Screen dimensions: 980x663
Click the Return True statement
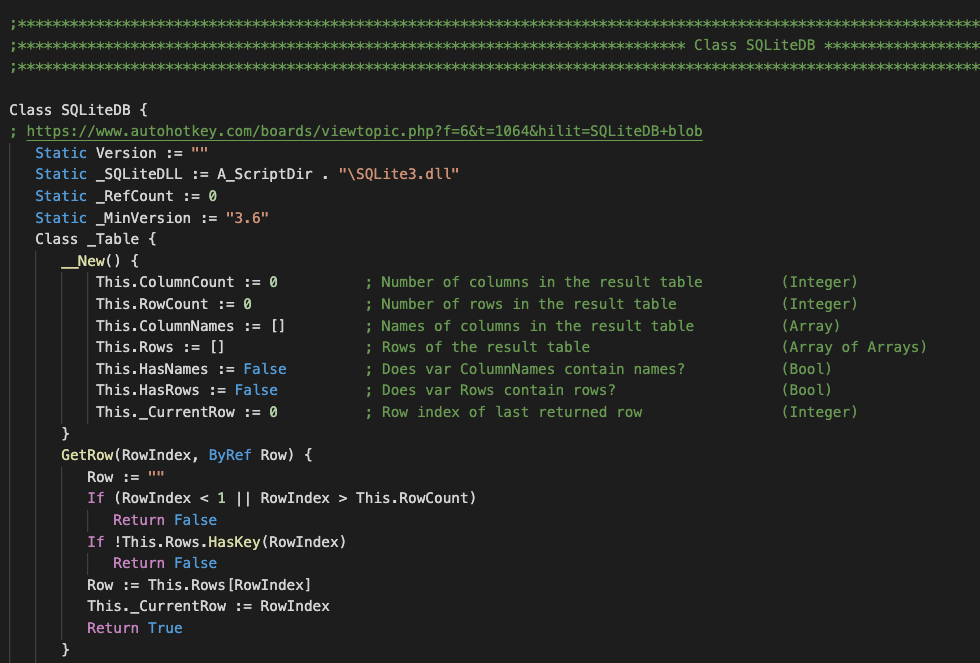(x=134, y=629)
